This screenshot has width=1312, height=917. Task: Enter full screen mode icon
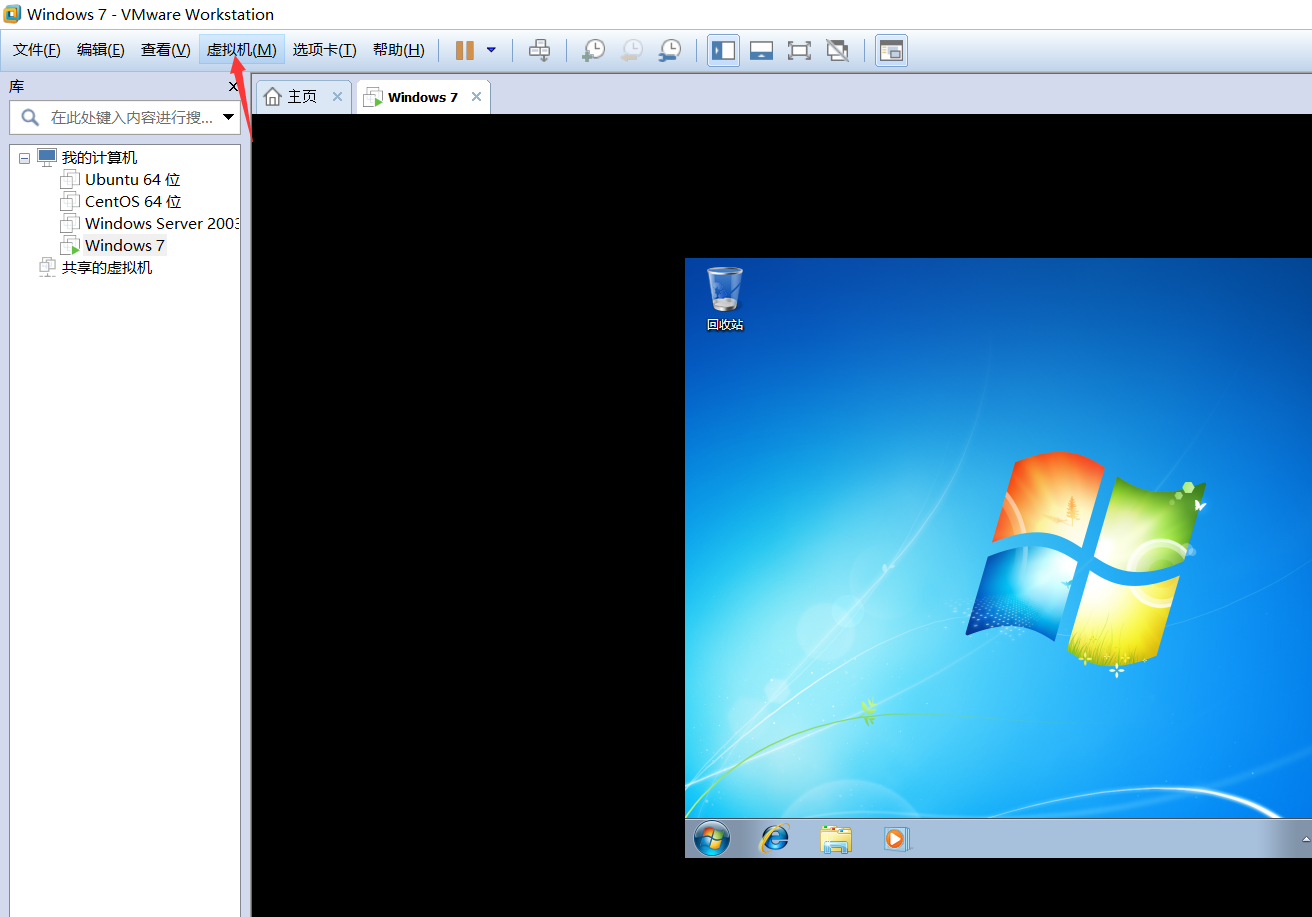[799, 50]
